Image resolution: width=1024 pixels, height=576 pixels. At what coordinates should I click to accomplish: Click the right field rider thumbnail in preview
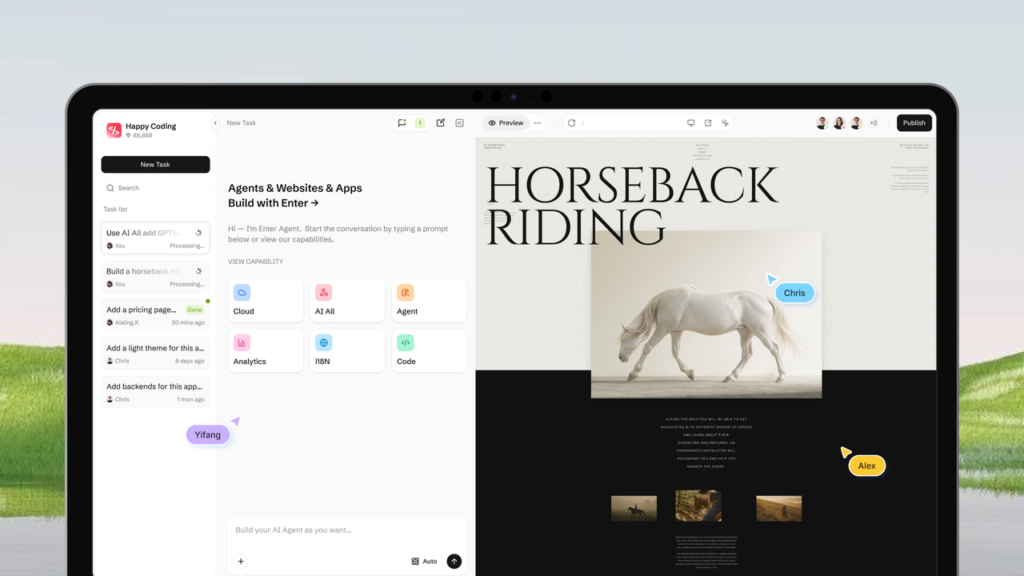pyautogui.click(x=779, y=508)
